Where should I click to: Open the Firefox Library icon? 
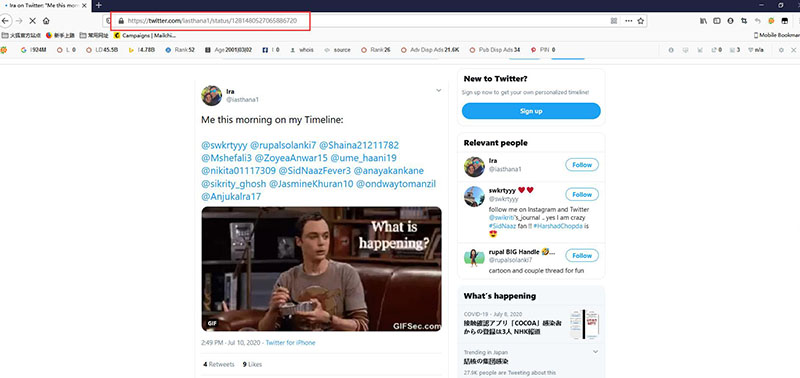(703, 21)
